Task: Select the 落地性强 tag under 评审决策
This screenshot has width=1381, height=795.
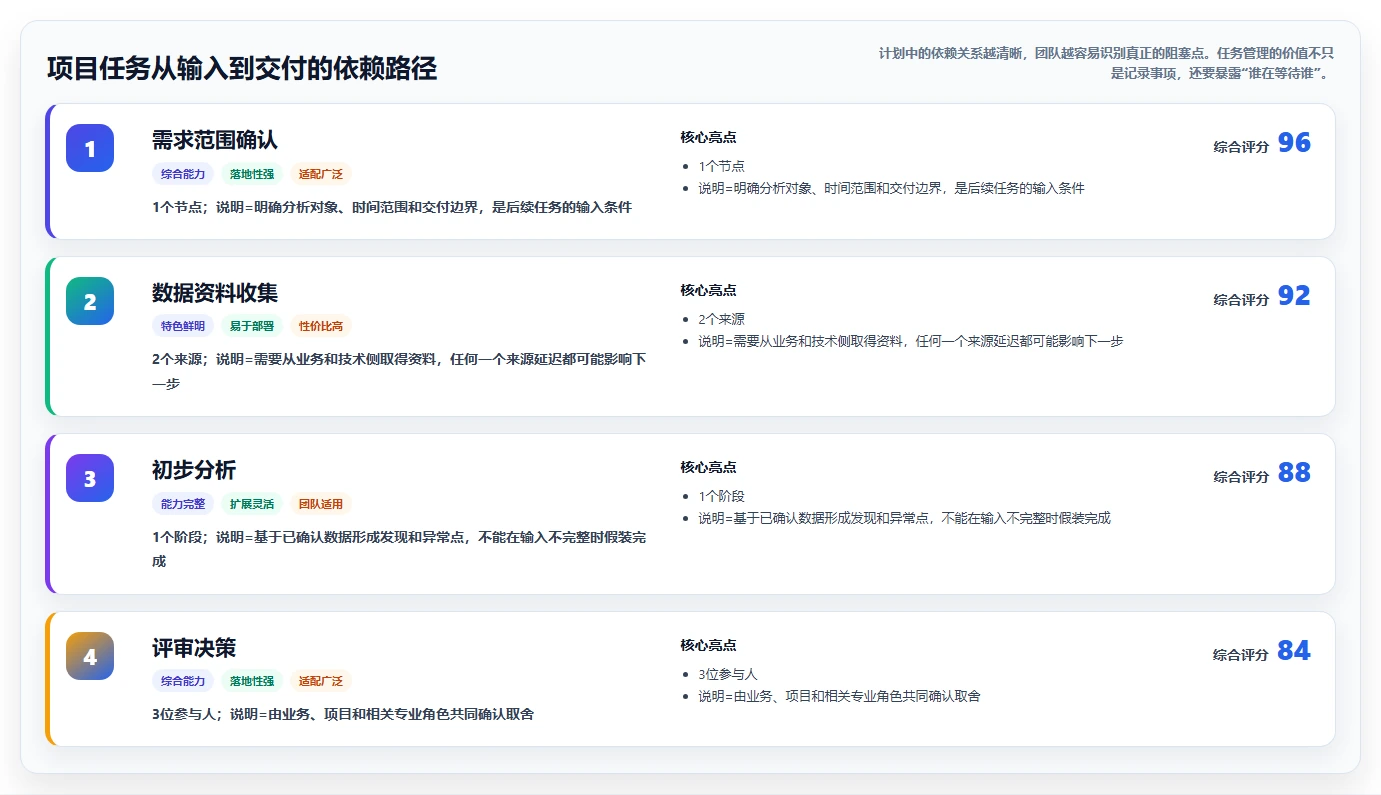Action: [252, 681]
